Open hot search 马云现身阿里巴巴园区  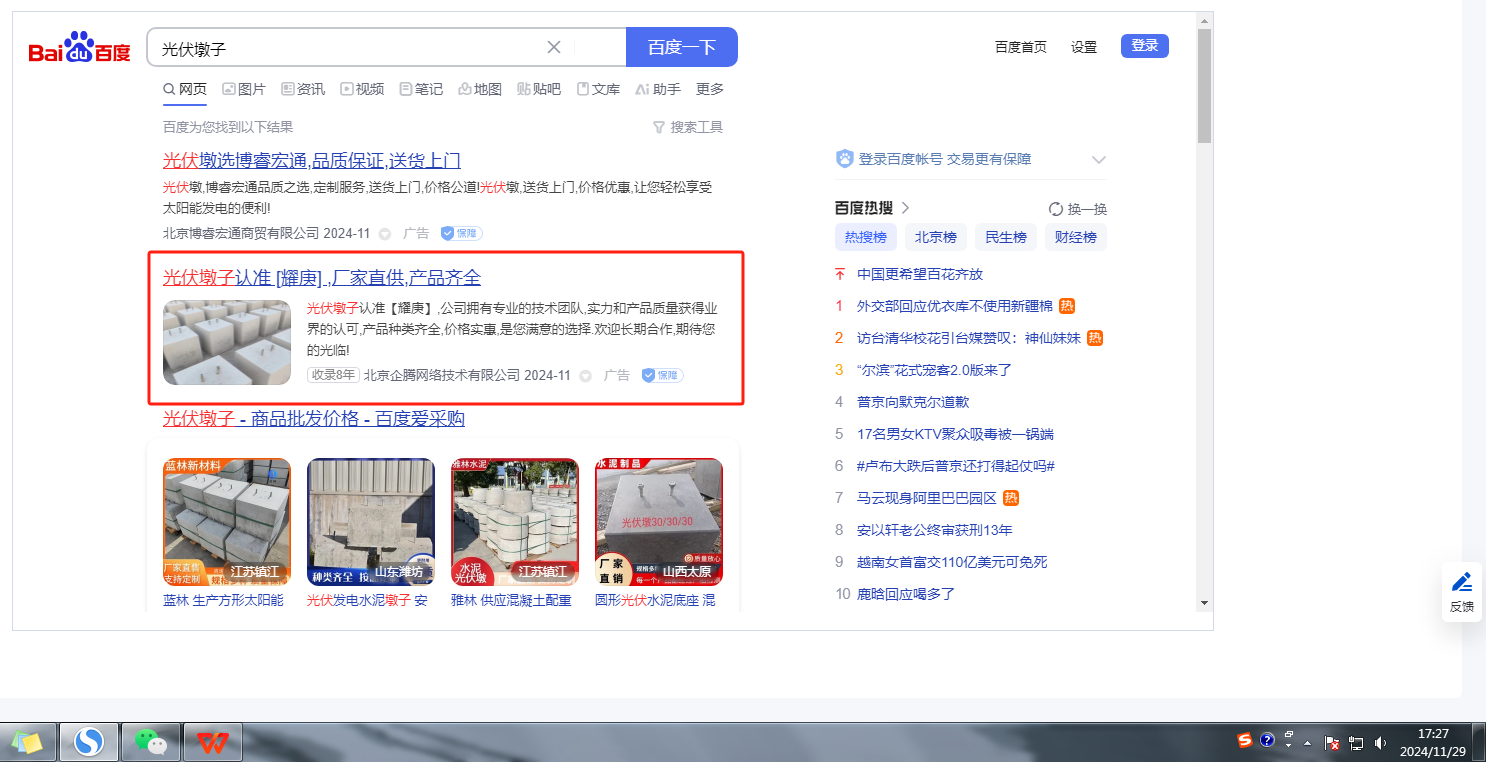coord(927,498)
